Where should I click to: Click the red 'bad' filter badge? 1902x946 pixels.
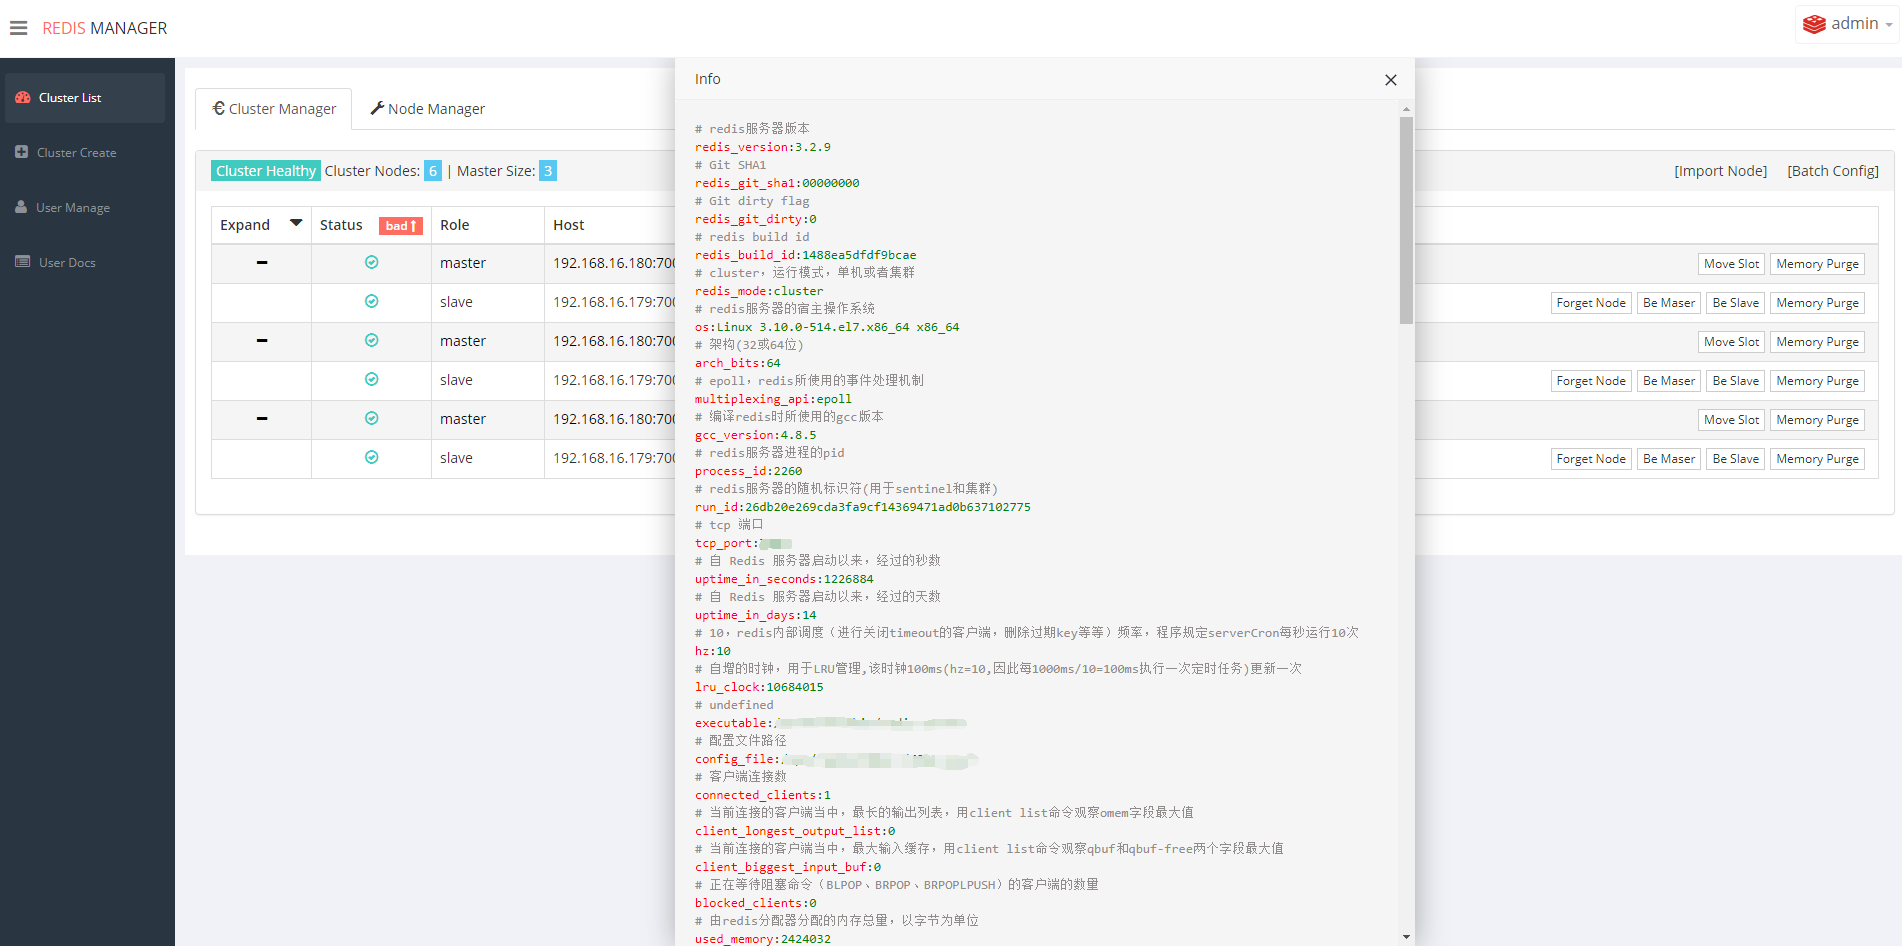(401, 226)
